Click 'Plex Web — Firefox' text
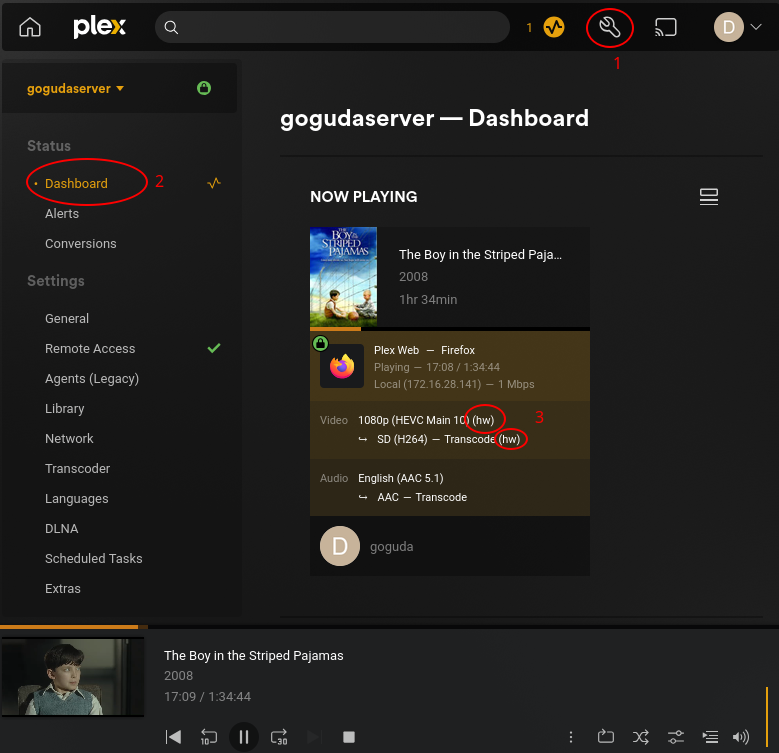This screenshot has height=753, width=779. tap(424, 350)
